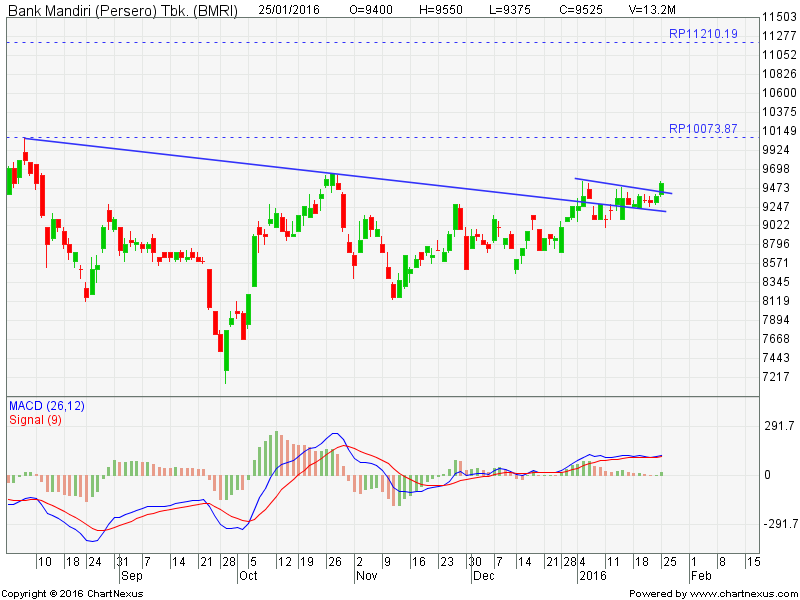Click the Dec month label on the time axis
This screenshot has width=800, height=600.
click(x=484, y=576)
